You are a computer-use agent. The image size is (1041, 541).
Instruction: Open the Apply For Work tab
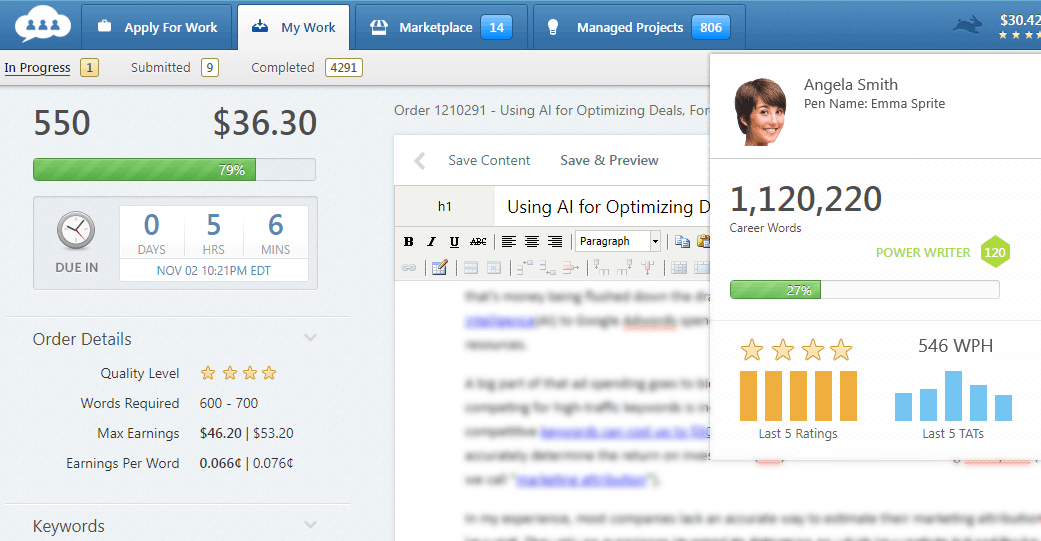click(x=156, y=27)
